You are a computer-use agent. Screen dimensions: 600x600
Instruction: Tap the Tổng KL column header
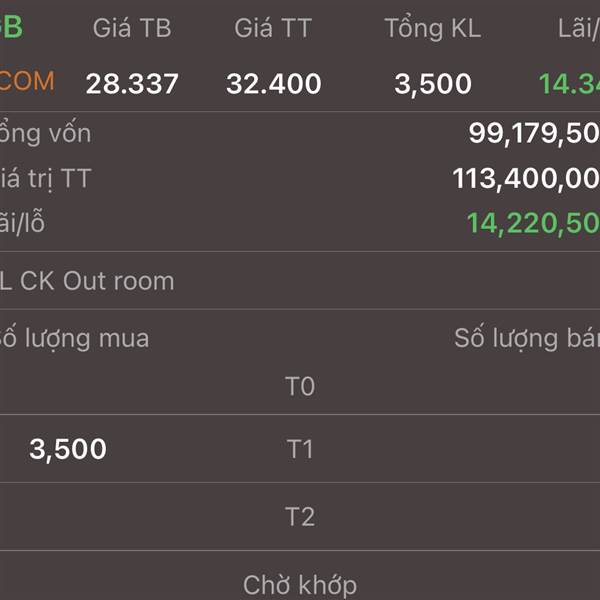[x=433, y=28]
